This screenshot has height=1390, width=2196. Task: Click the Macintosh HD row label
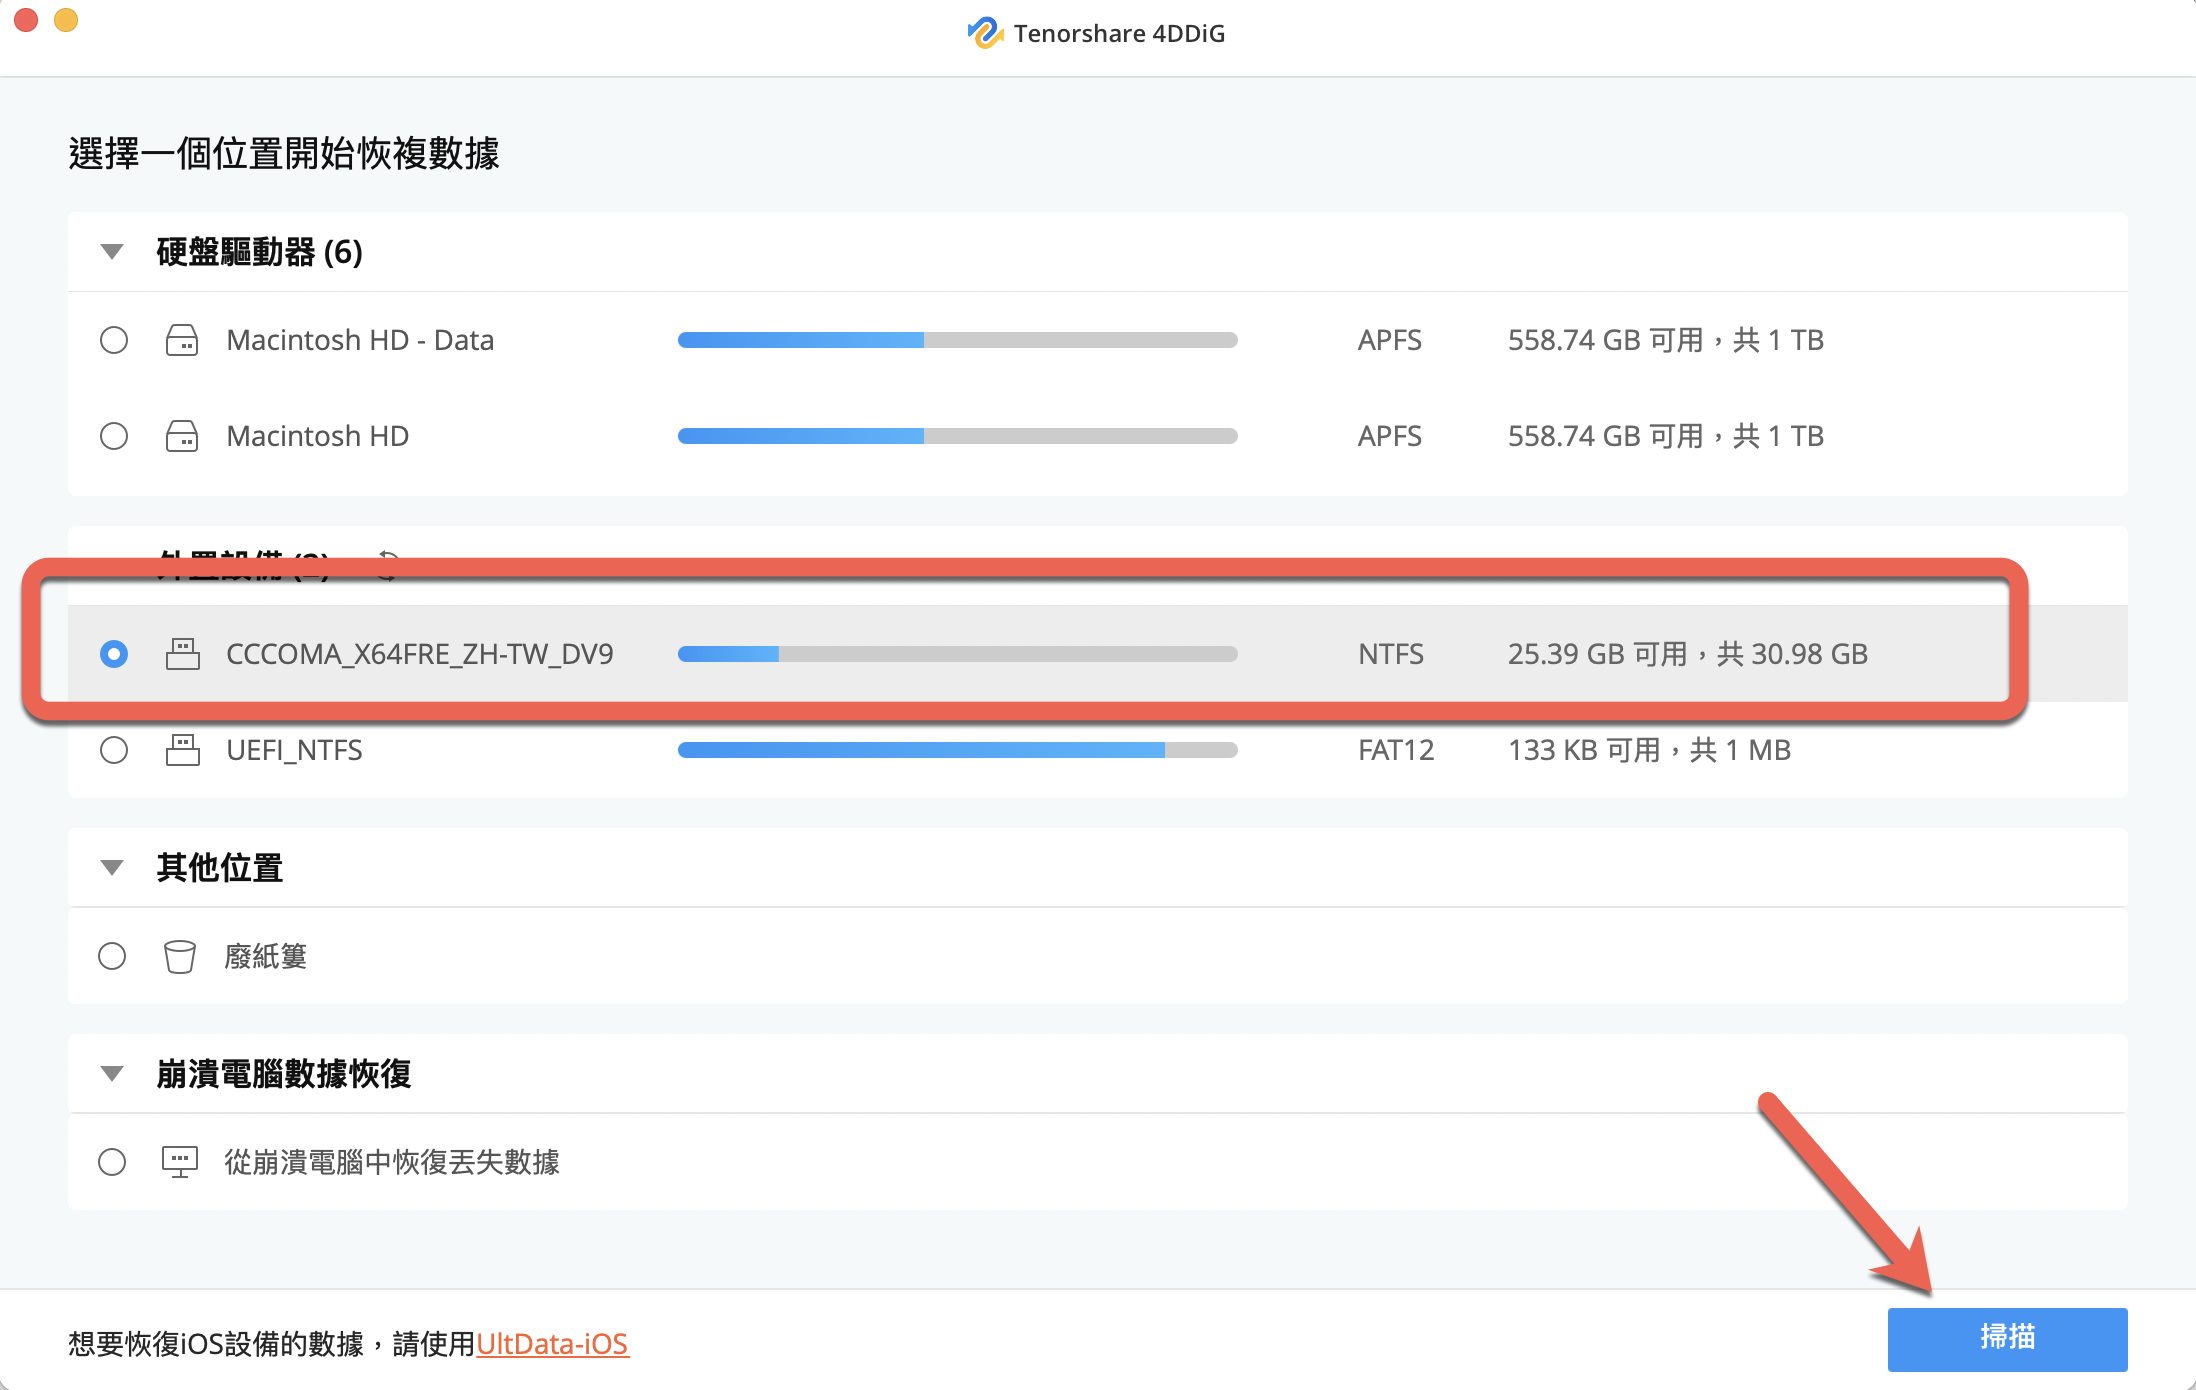(318, 436)
